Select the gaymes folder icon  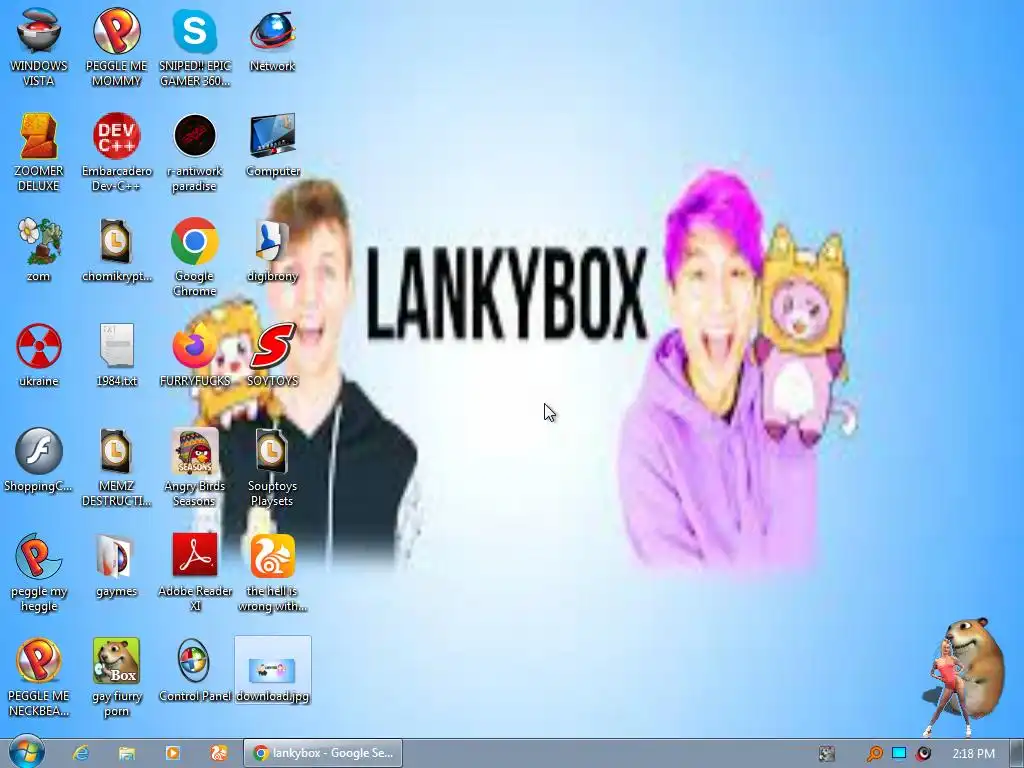click(116, 566)
